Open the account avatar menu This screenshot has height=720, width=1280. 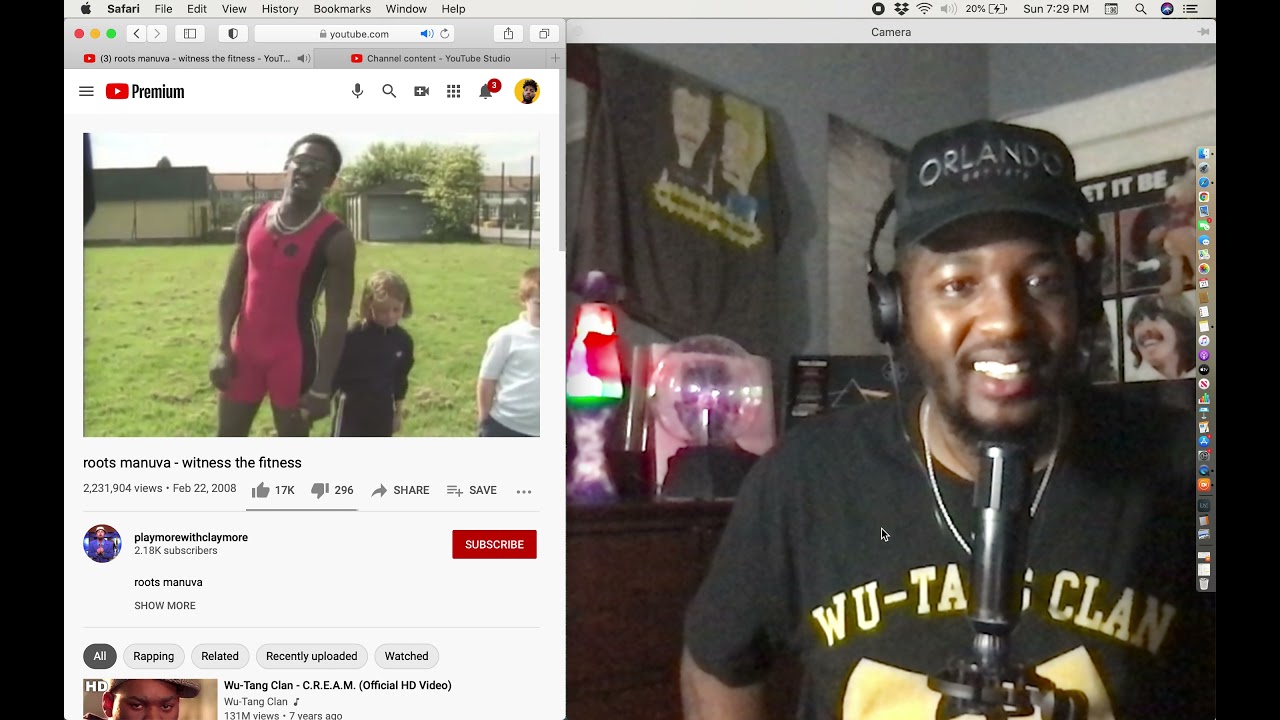(527, 91)
